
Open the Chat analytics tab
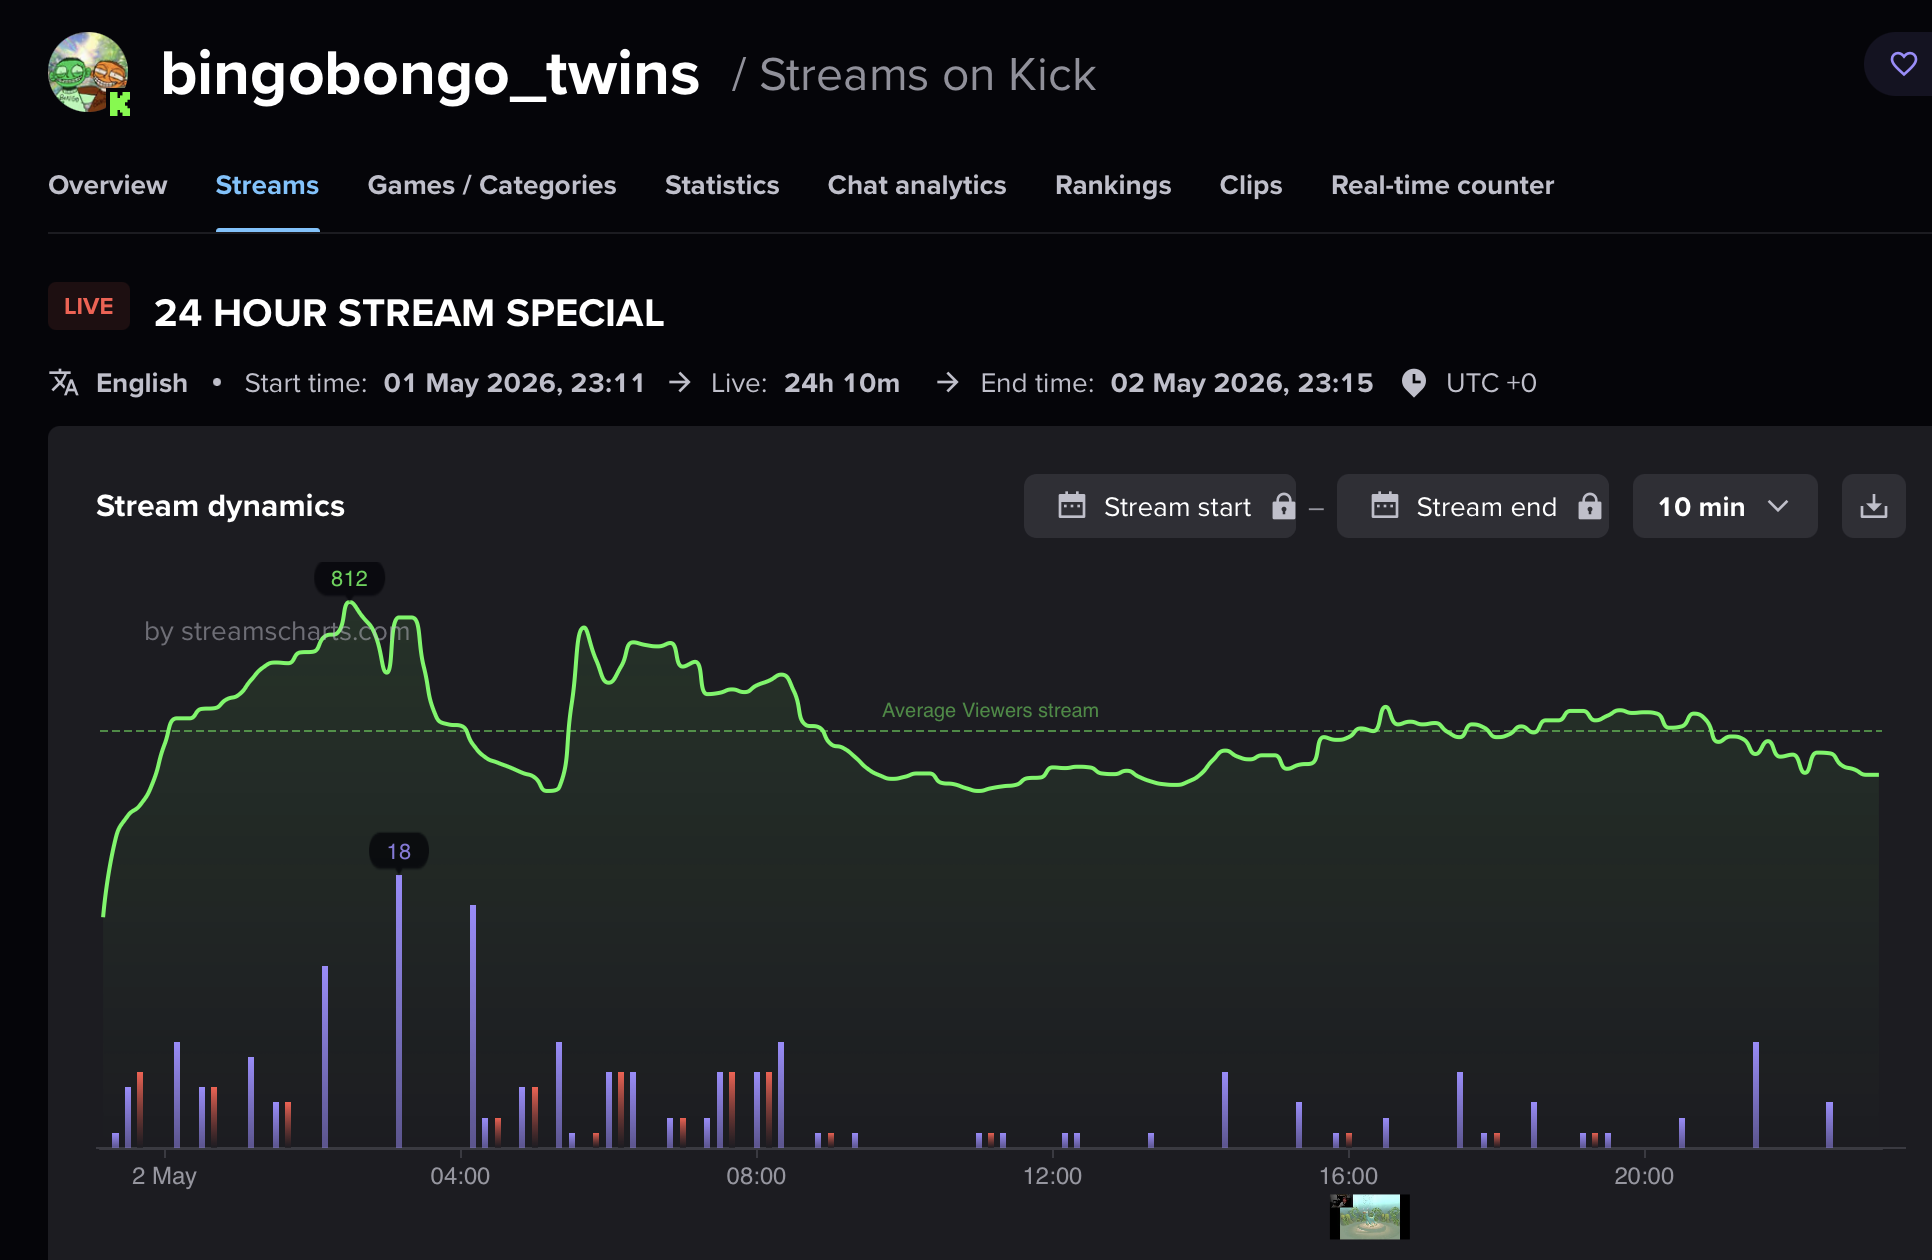click(x=916, y=185)
